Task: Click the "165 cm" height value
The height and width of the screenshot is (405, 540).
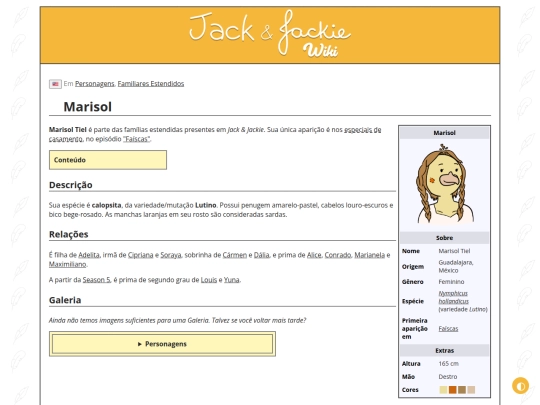Action: pos(448,363)
